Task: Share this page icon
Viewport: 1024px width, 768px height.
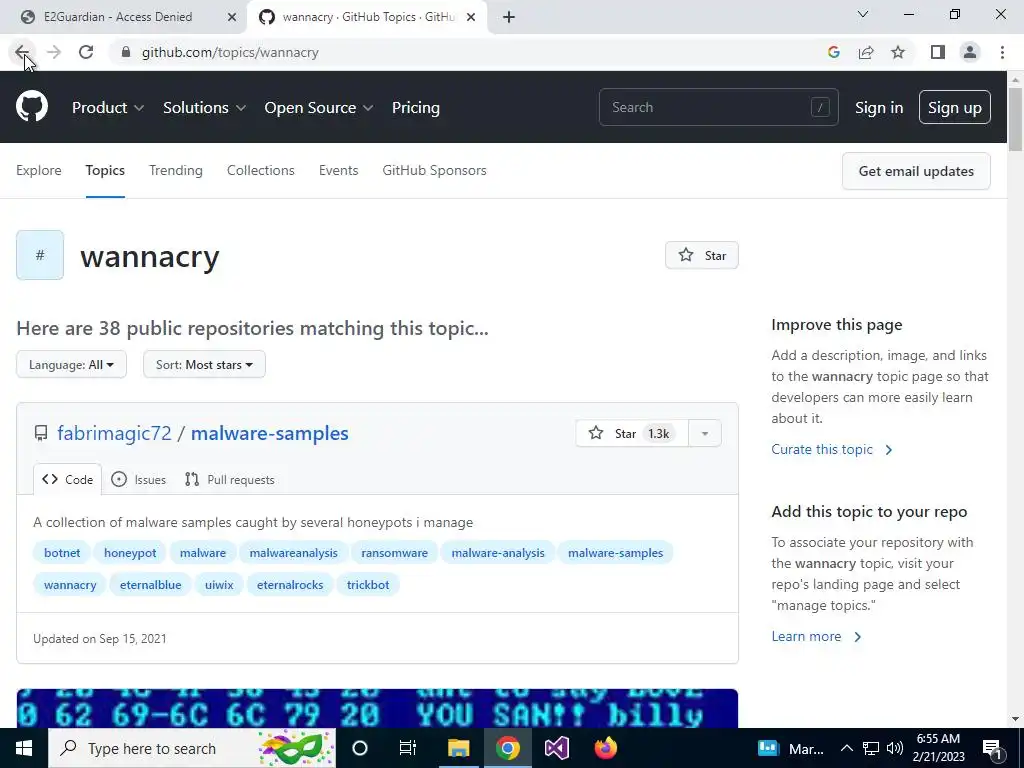Action: point(866,52)
